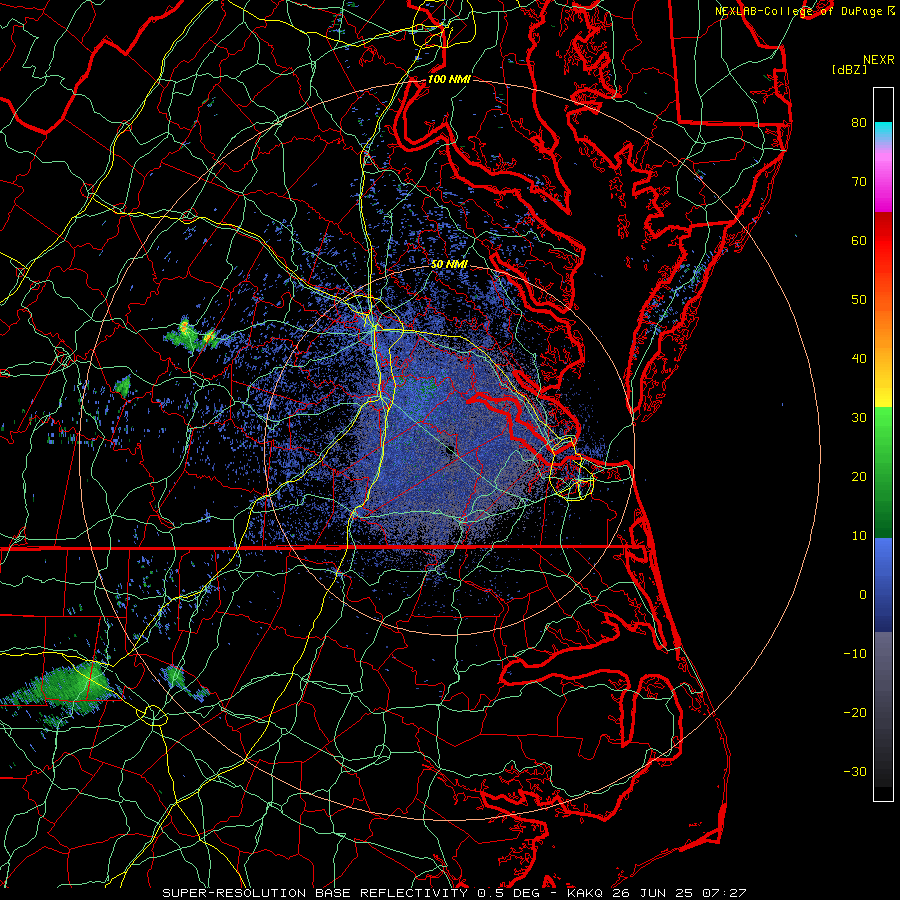The width and height of the screenshot is (900, 900).
Task: Click the 70 dBZ scale value
Action: (859, 181)
